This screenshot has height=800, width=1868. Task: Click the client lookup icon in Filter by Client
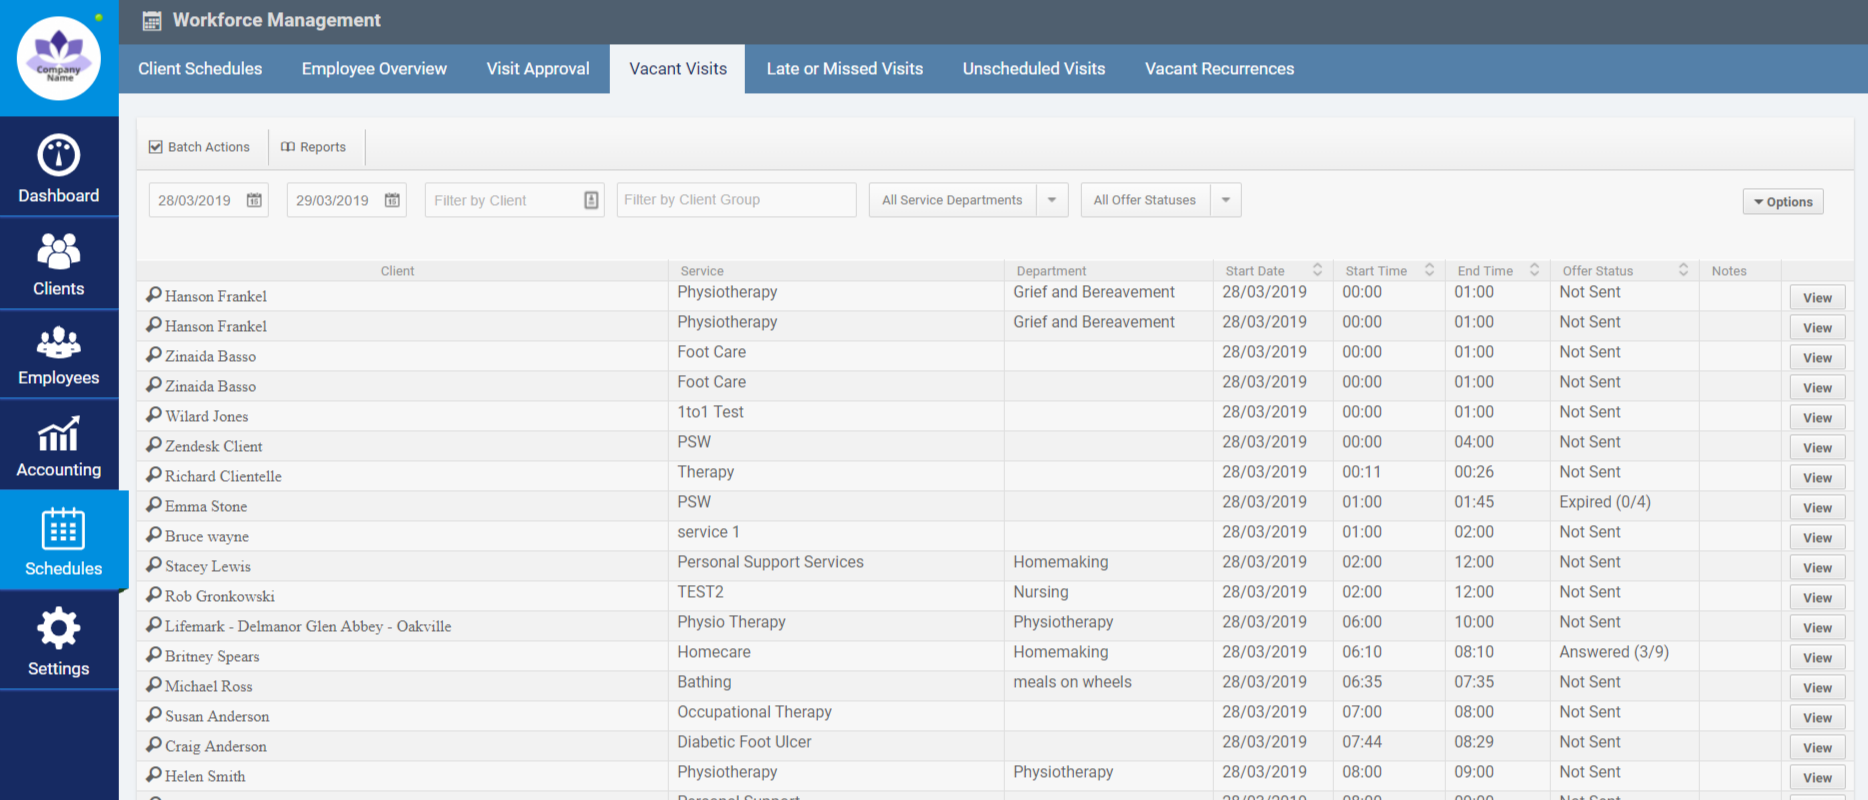click(591, 200)
